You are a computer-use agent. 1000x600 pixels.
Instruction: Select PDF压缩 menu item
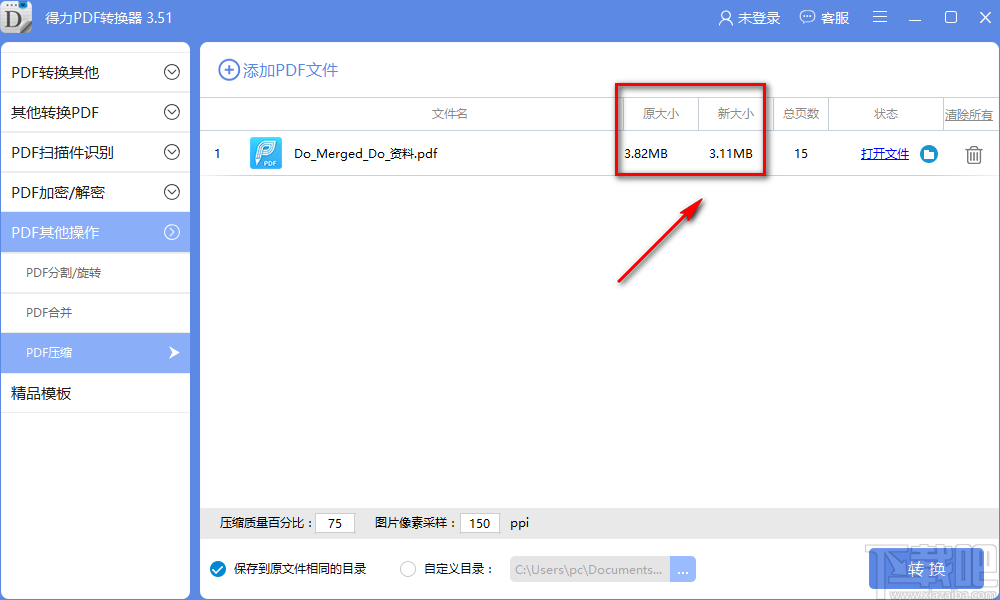pyautogui.click(x=96, y=353)
